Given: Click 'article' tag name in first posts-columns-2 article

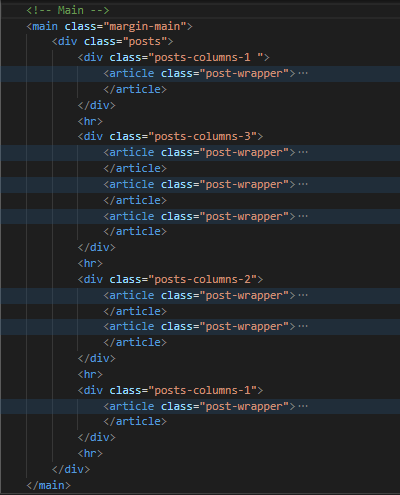Looking at the screenshot, I should 132,295.
